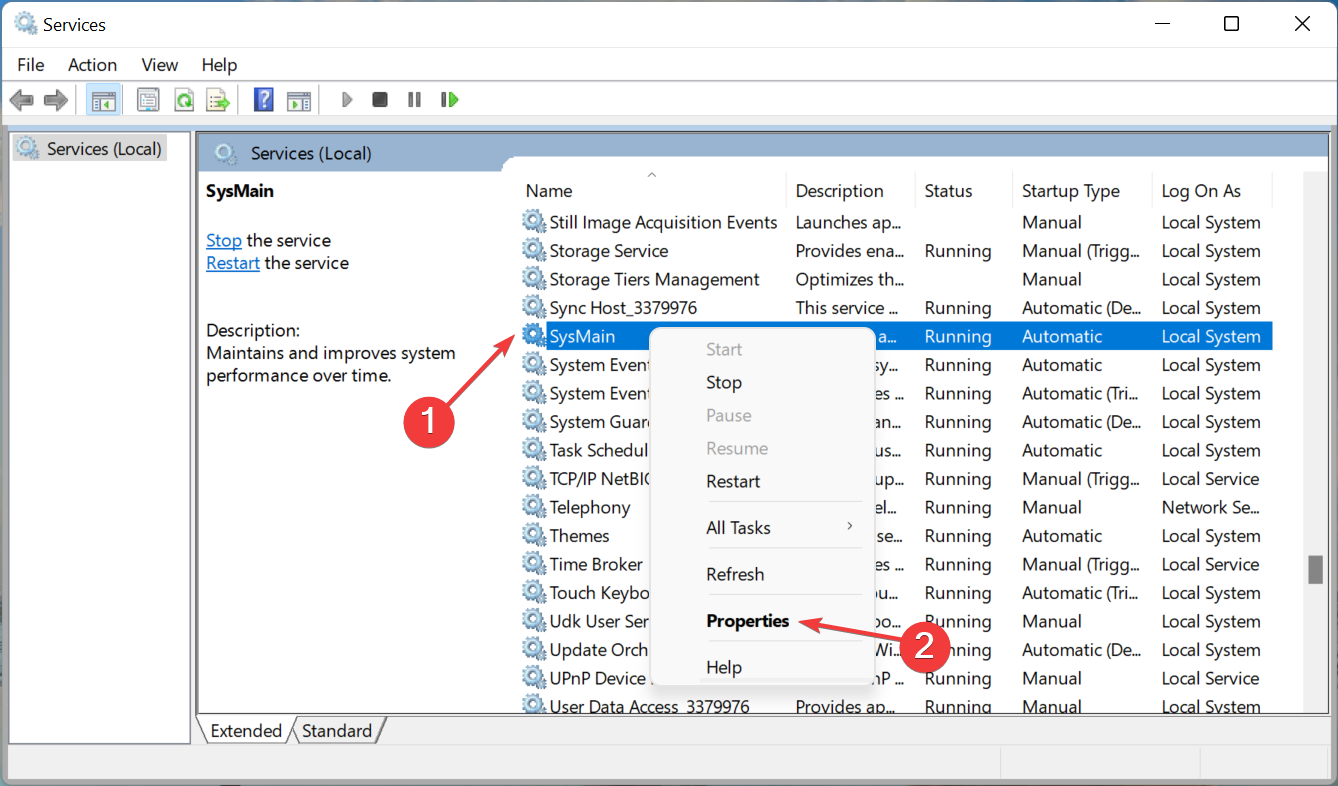Image resolution: width=1338 pixels, height=786 pixels.
Task: Click the Pause Service icon
Action: (414, 99)
